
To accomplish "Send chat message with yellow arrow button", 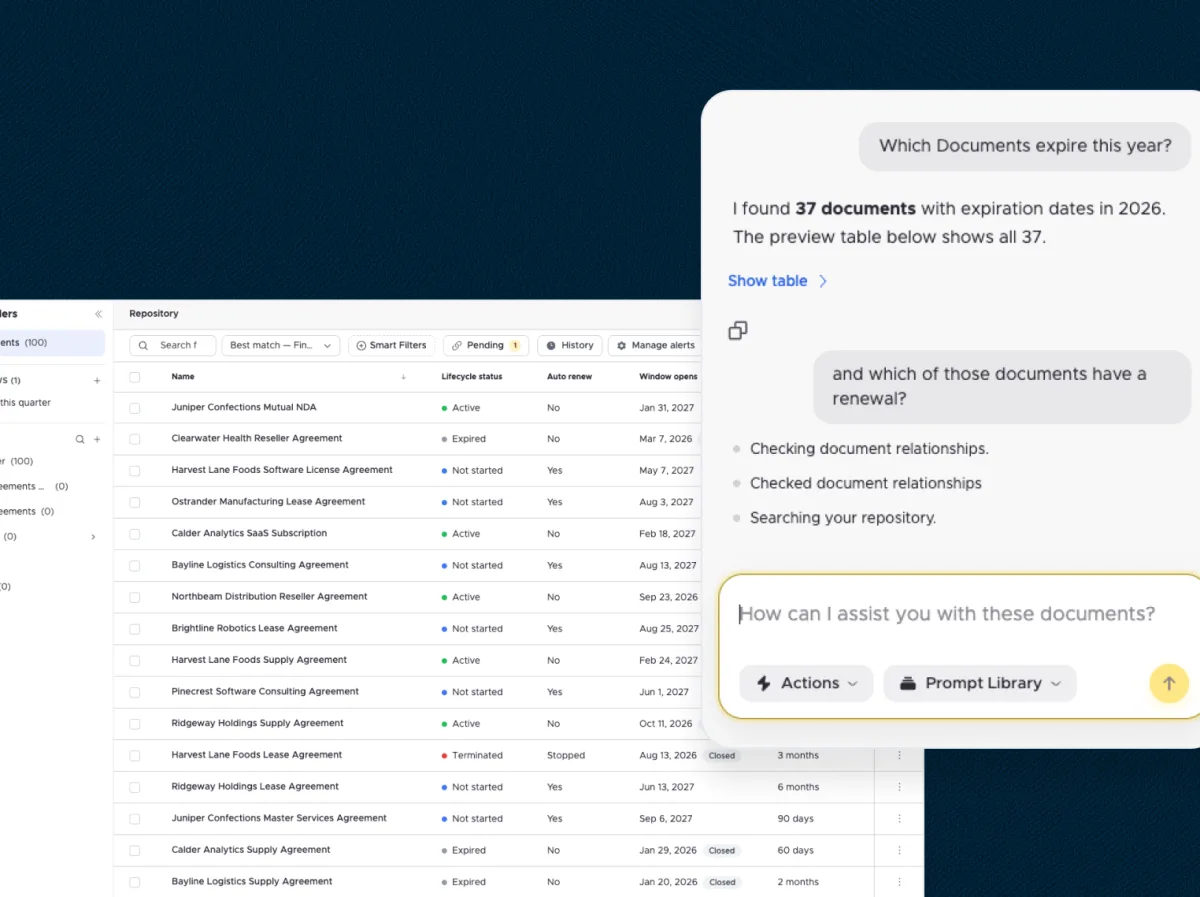I will pyautogui.click(x=1169, y=684).
